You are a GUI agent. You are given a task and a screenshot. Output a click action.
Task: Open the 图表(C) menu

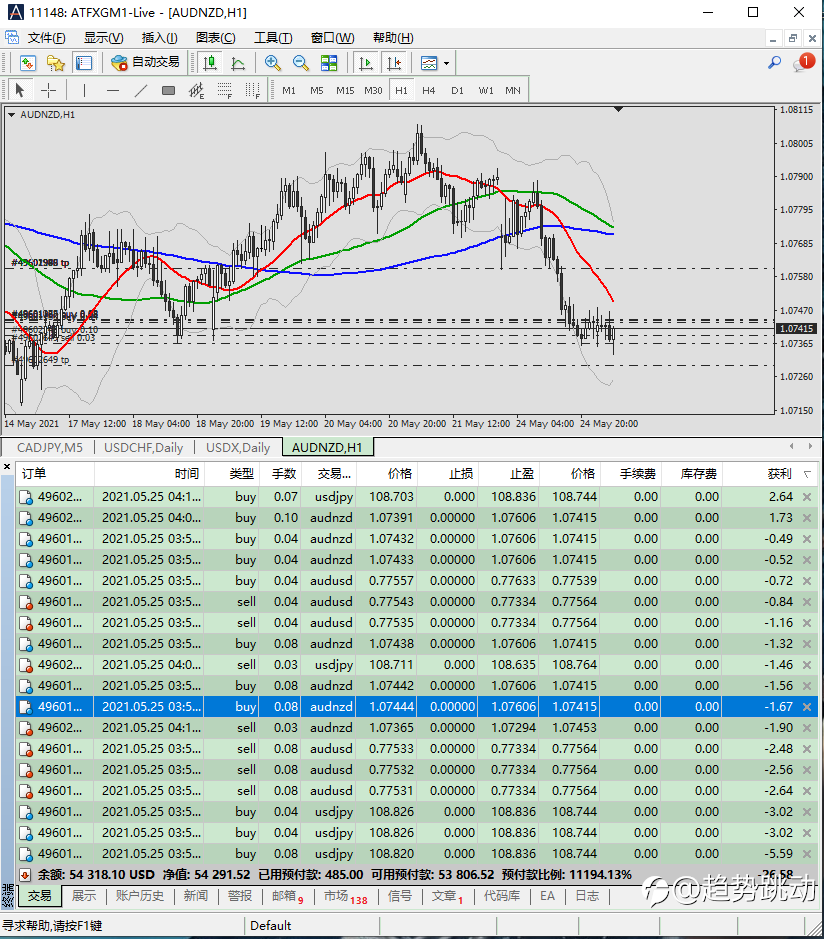[215, 38]
